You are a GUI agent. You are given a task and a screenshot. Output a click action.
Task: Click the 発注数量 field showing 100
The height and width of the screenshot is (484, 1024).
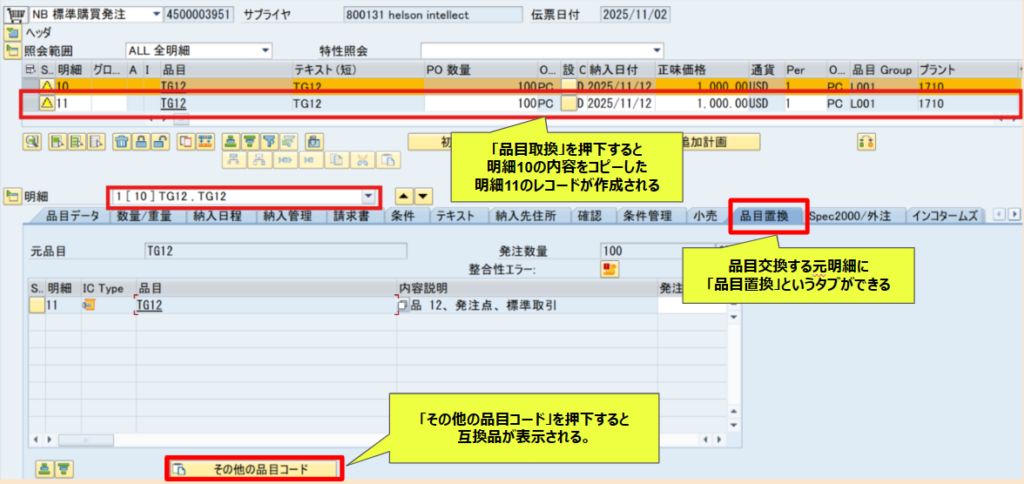point(658,251)
